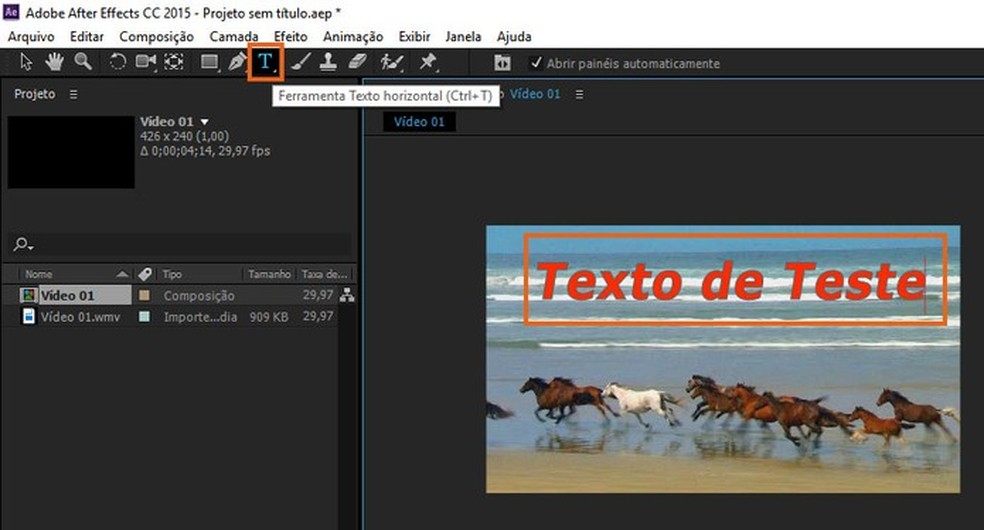The width and height of the screenshot is (984, 530).
Task: Select the Rotation tool
Action: [x=117, y=62]
